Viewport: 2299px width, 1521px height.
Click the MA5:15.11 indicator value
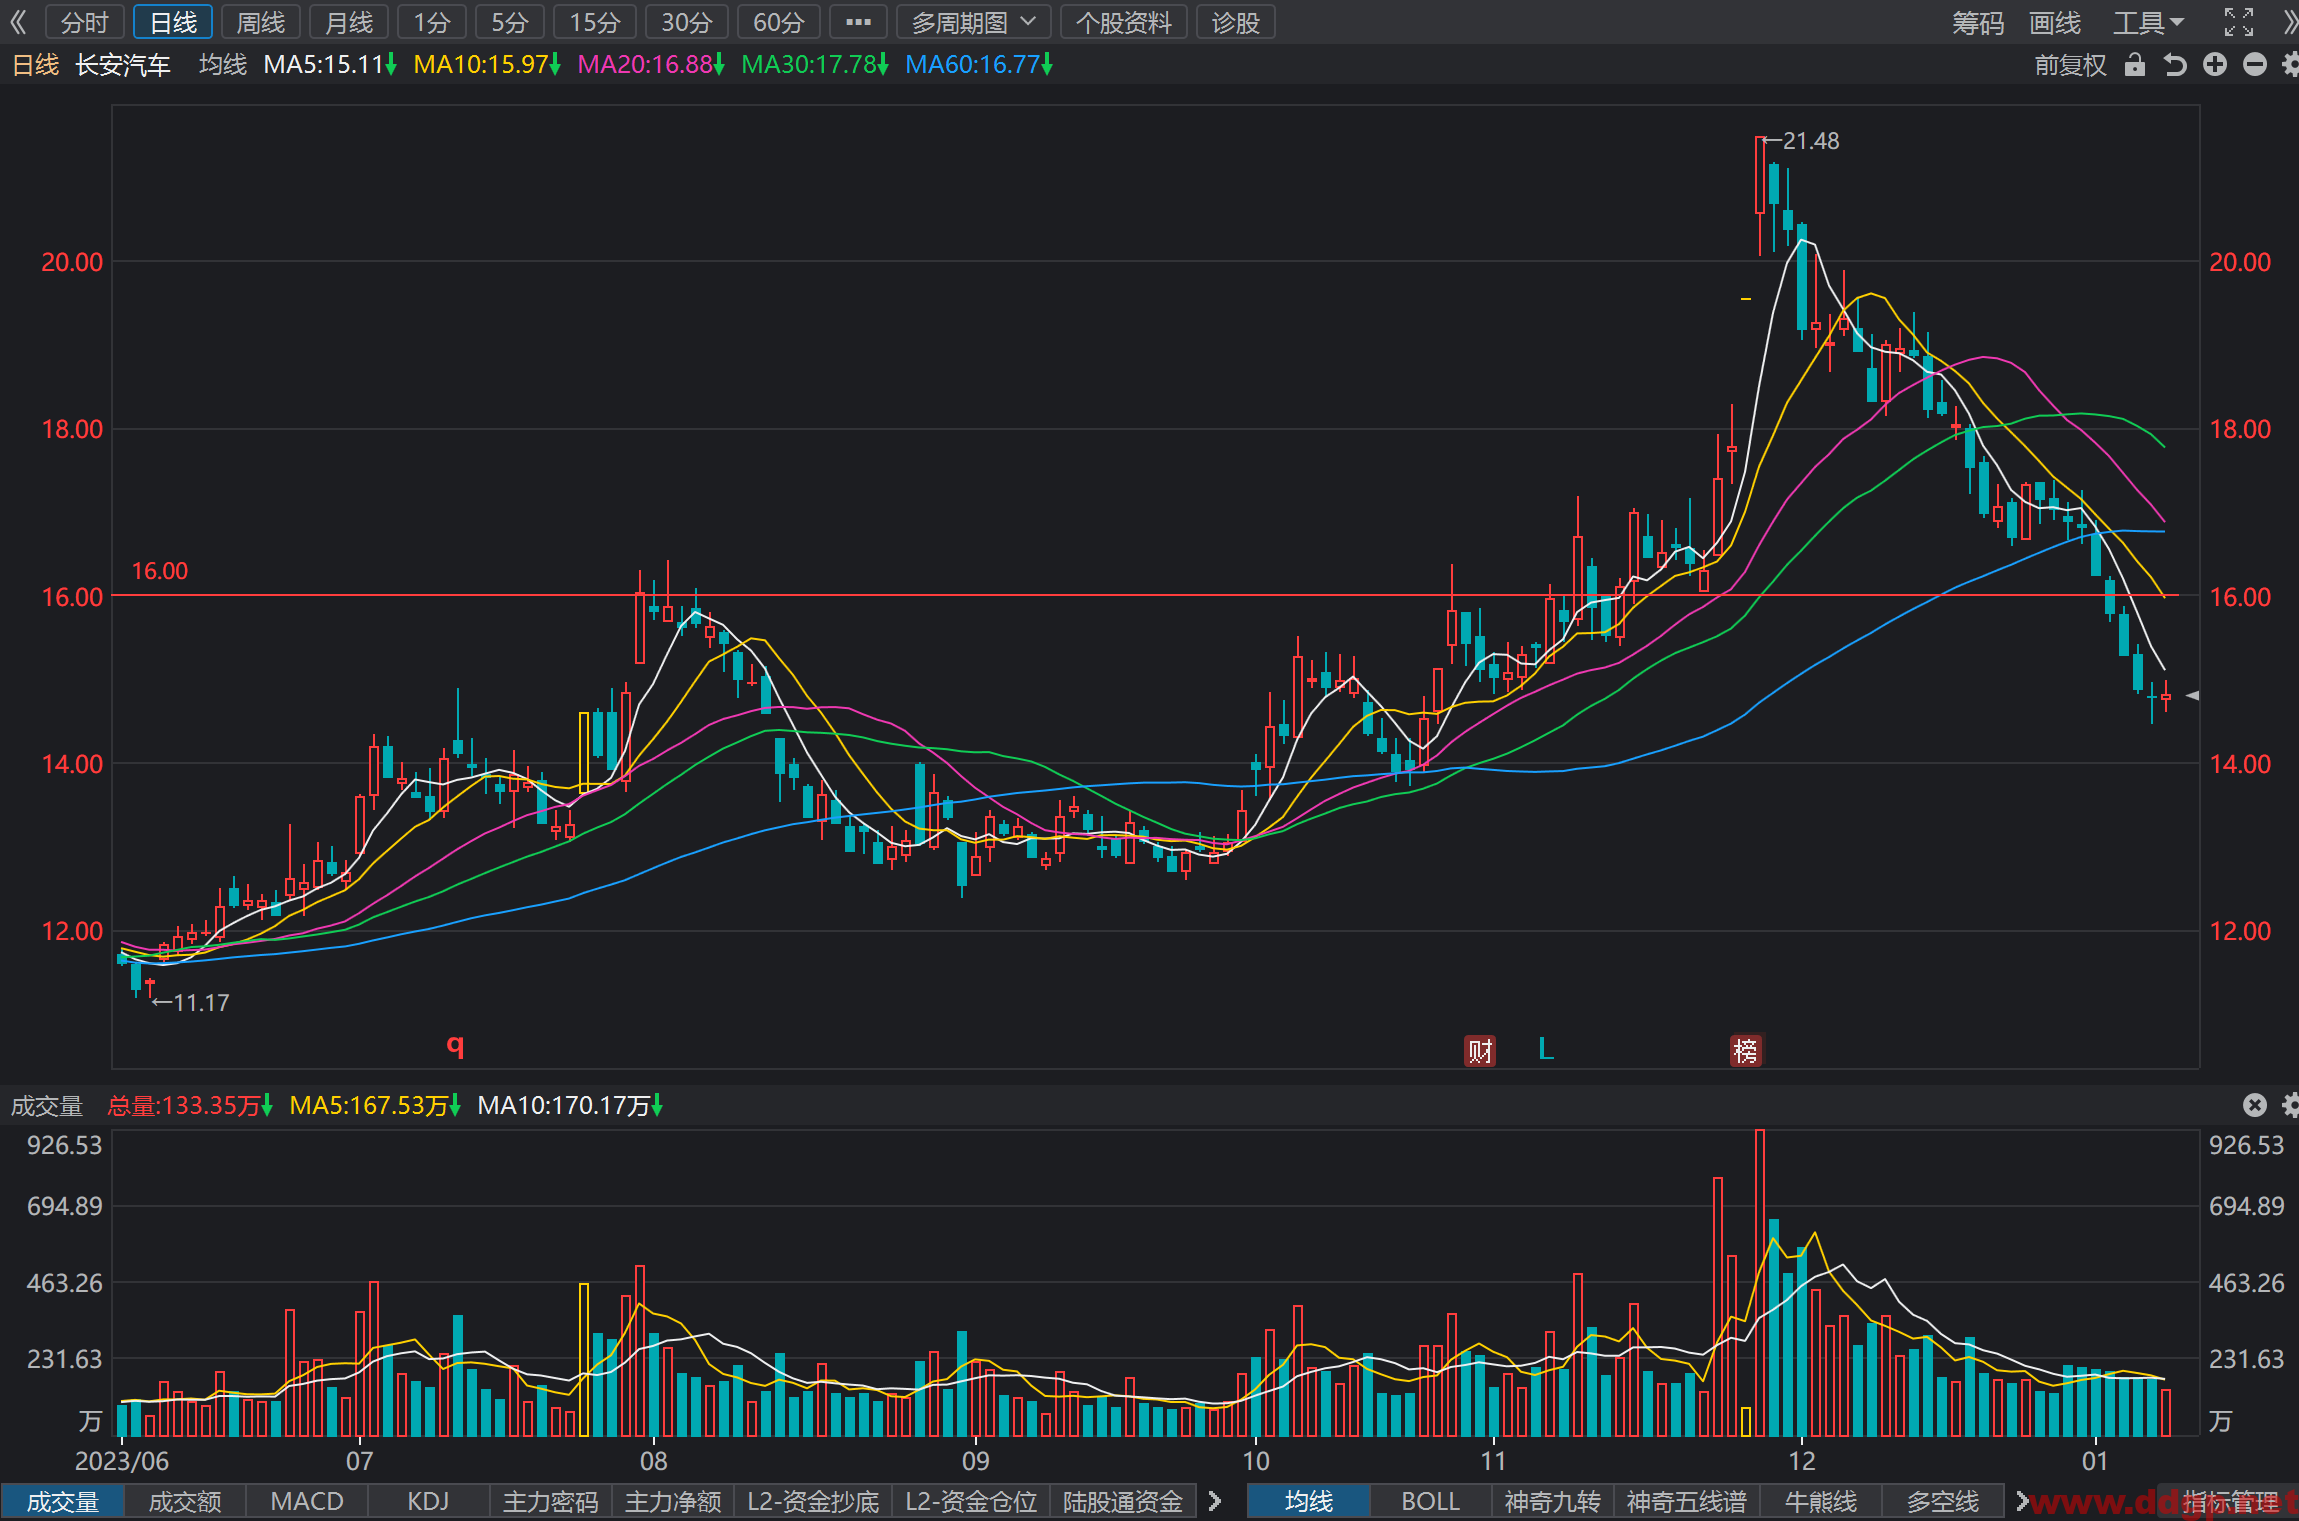(x=330, y=65)
